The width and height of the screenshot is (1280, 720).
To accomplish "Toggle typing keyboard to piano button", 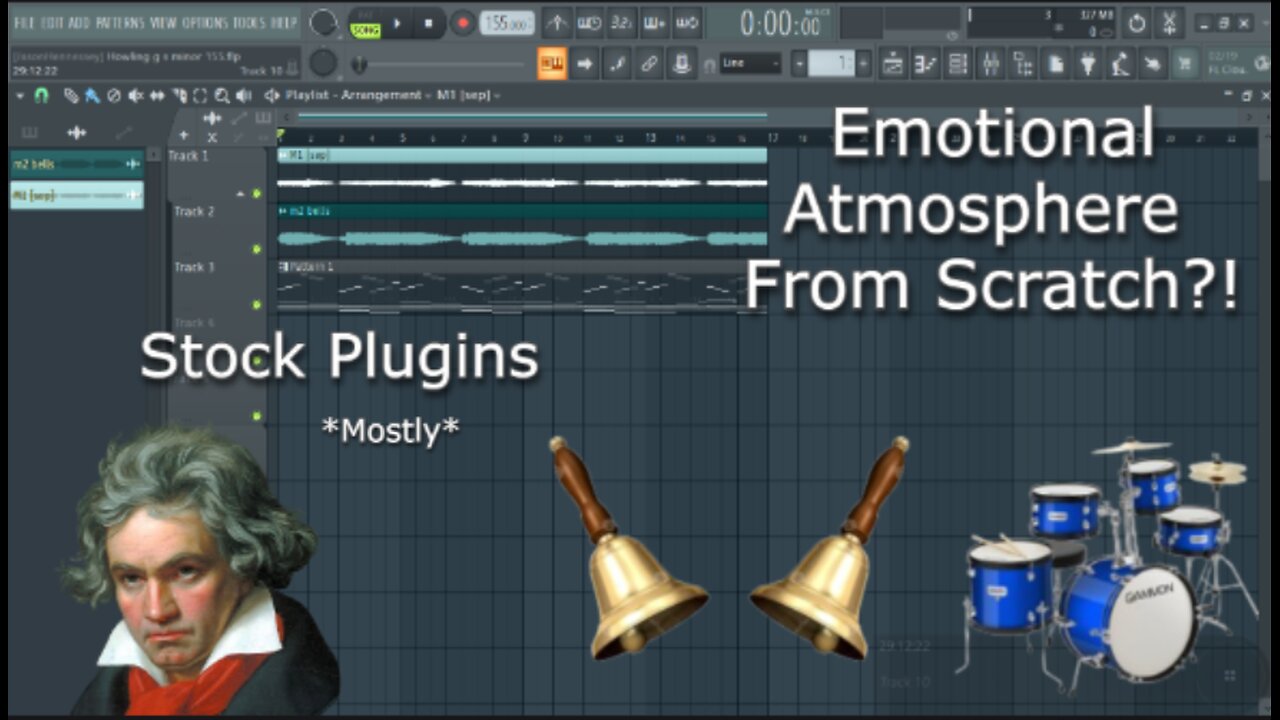I will [x=552, y=64].
